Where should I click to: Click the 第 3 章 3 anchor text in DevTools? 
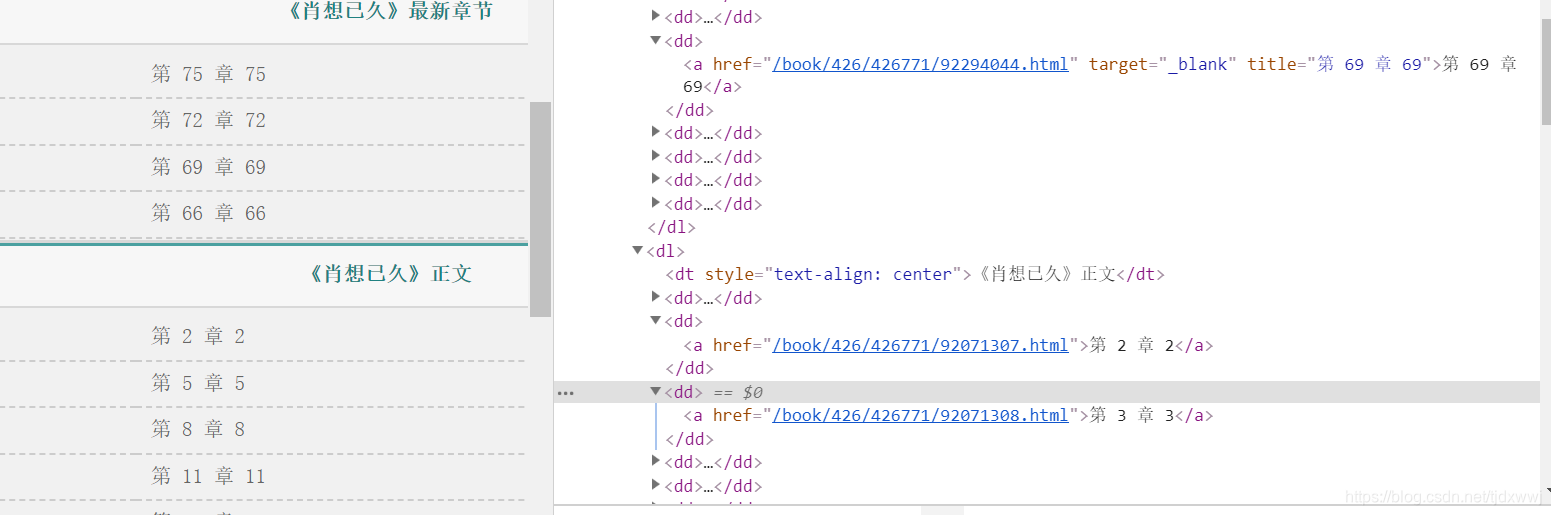(1130, 415)
